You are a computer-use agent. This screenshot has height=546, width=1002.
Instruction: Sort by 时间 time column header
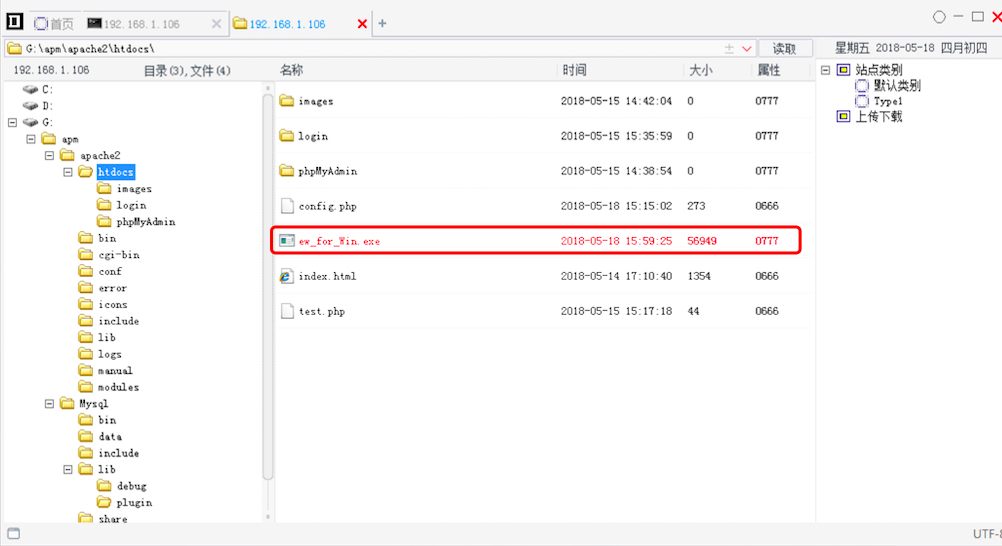click(x=574, y=70)
